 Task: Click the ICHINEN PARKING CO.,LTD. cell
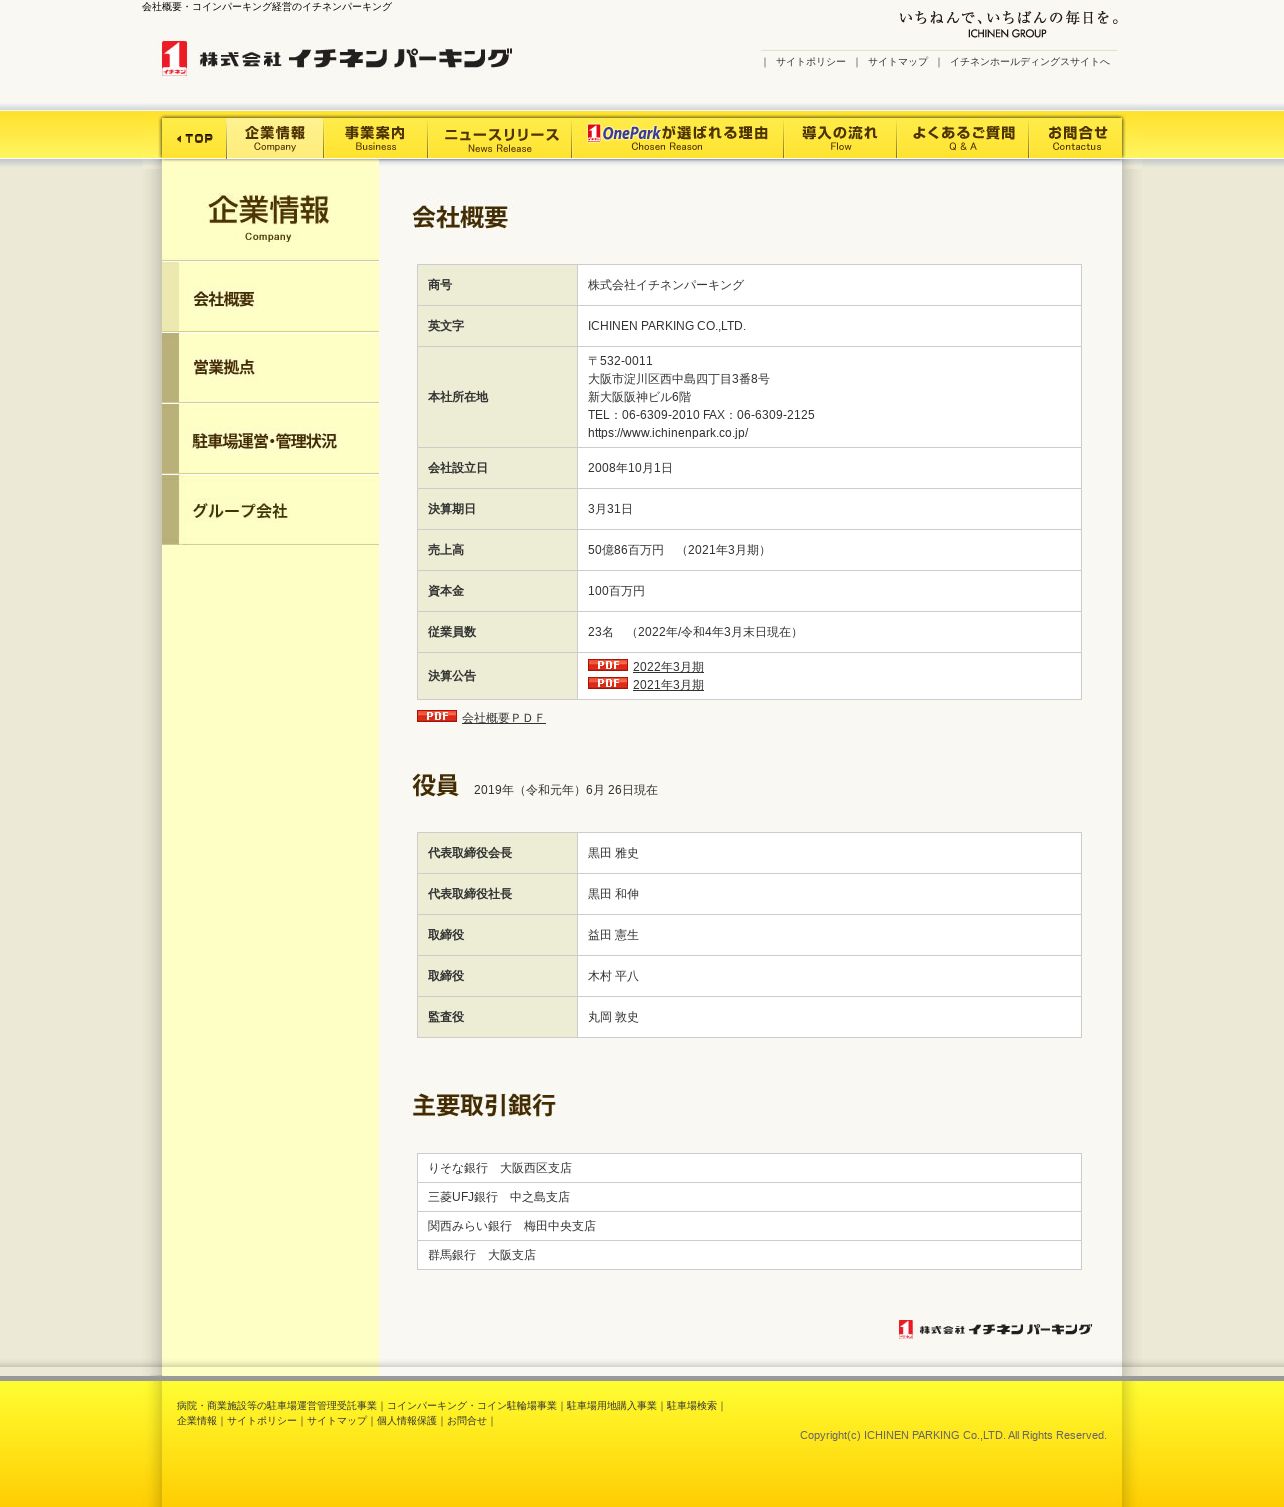point(829,326)
